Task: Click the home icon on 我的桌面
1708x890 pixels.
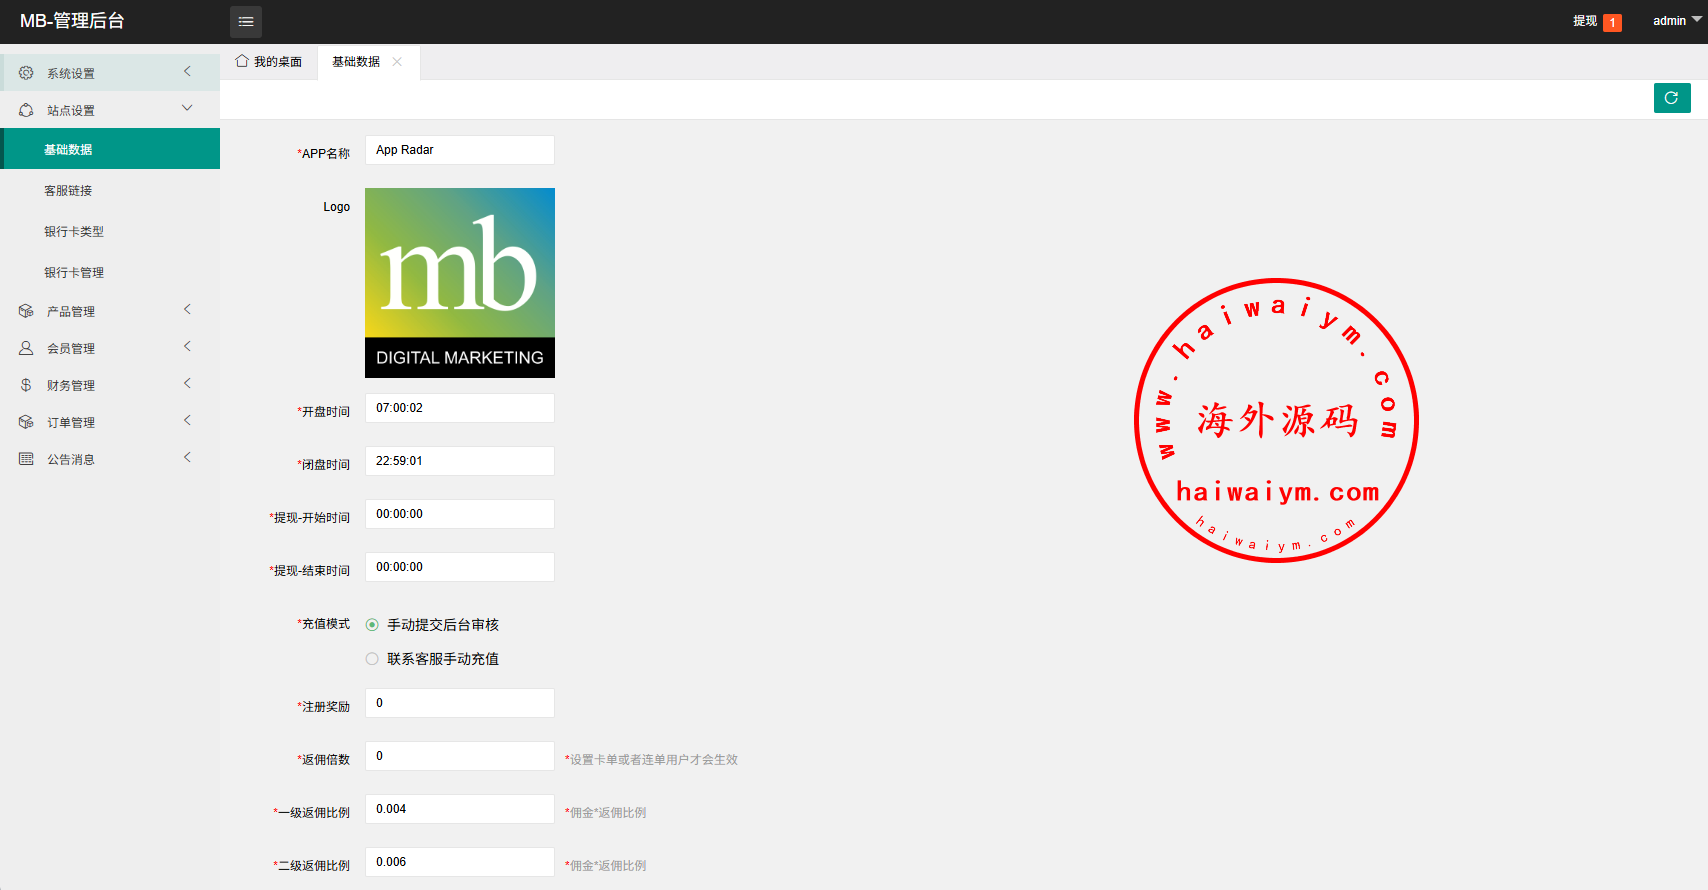Action: (242, 61)
